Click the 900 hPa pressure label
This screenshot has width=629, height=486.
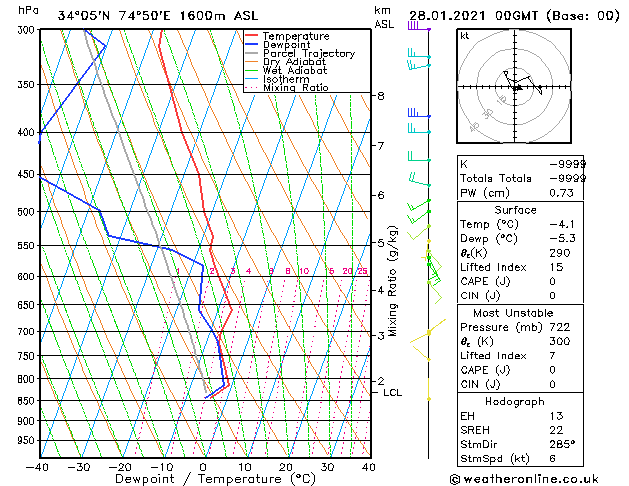coord(28,421)
